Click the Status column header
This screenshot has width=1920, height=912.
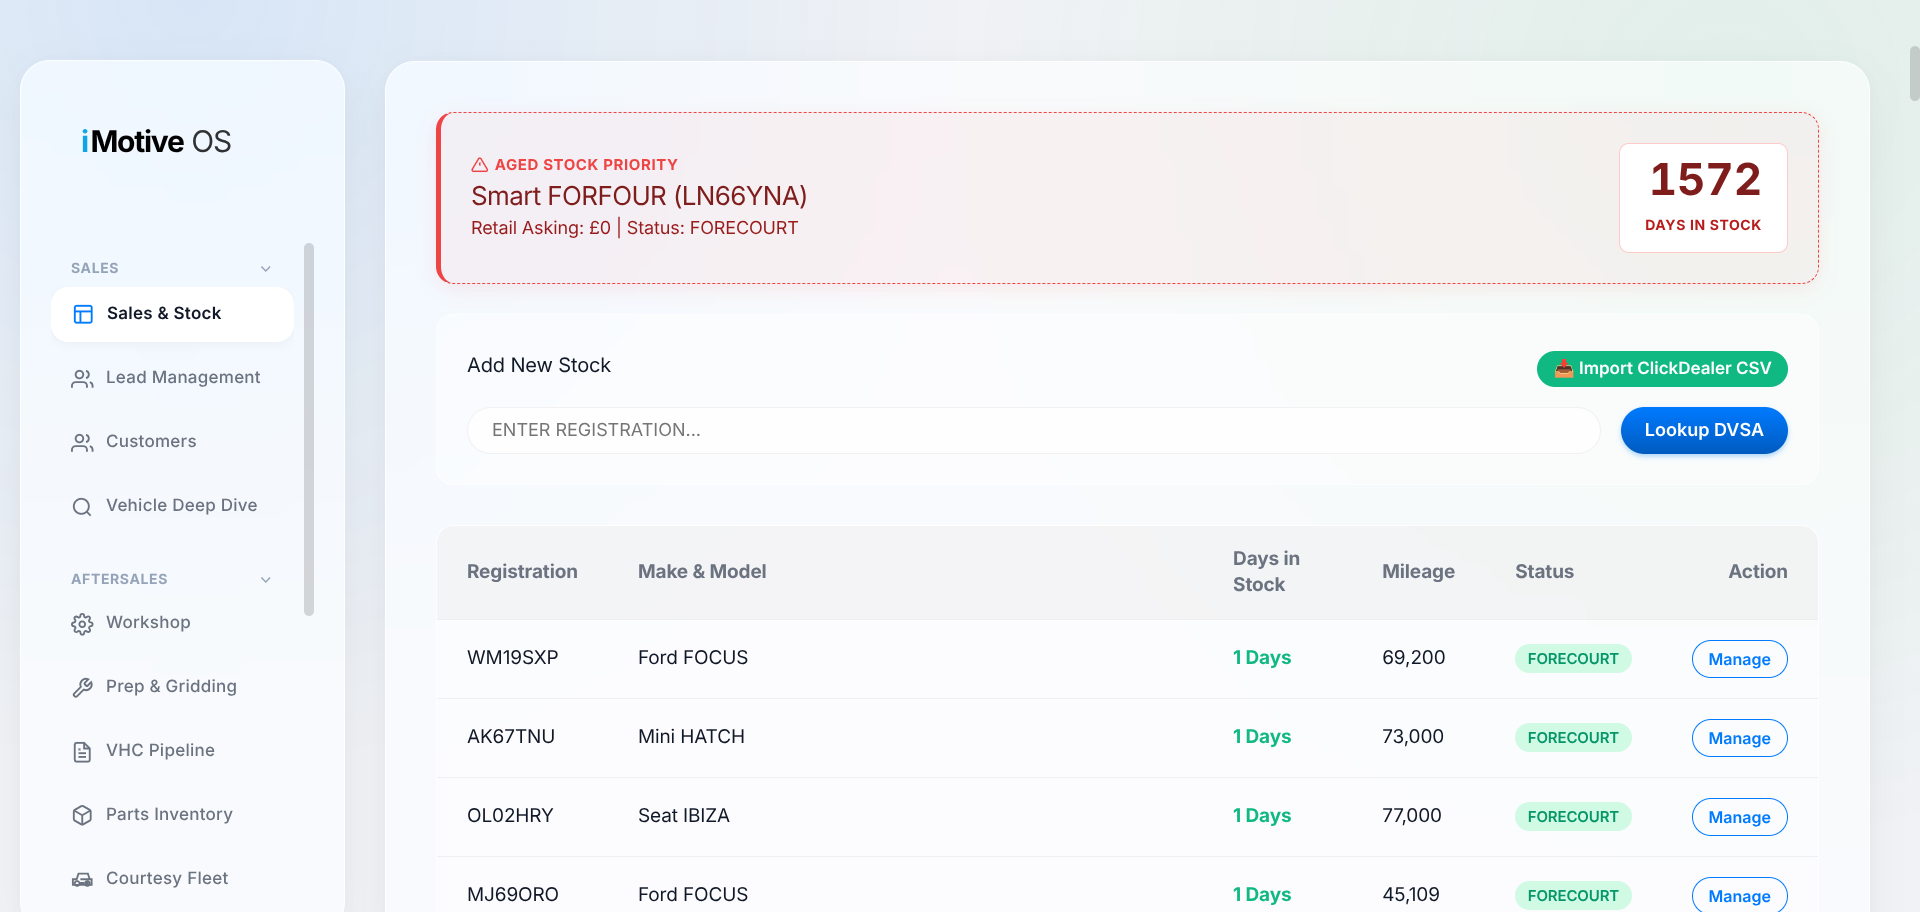point(1544,572)
